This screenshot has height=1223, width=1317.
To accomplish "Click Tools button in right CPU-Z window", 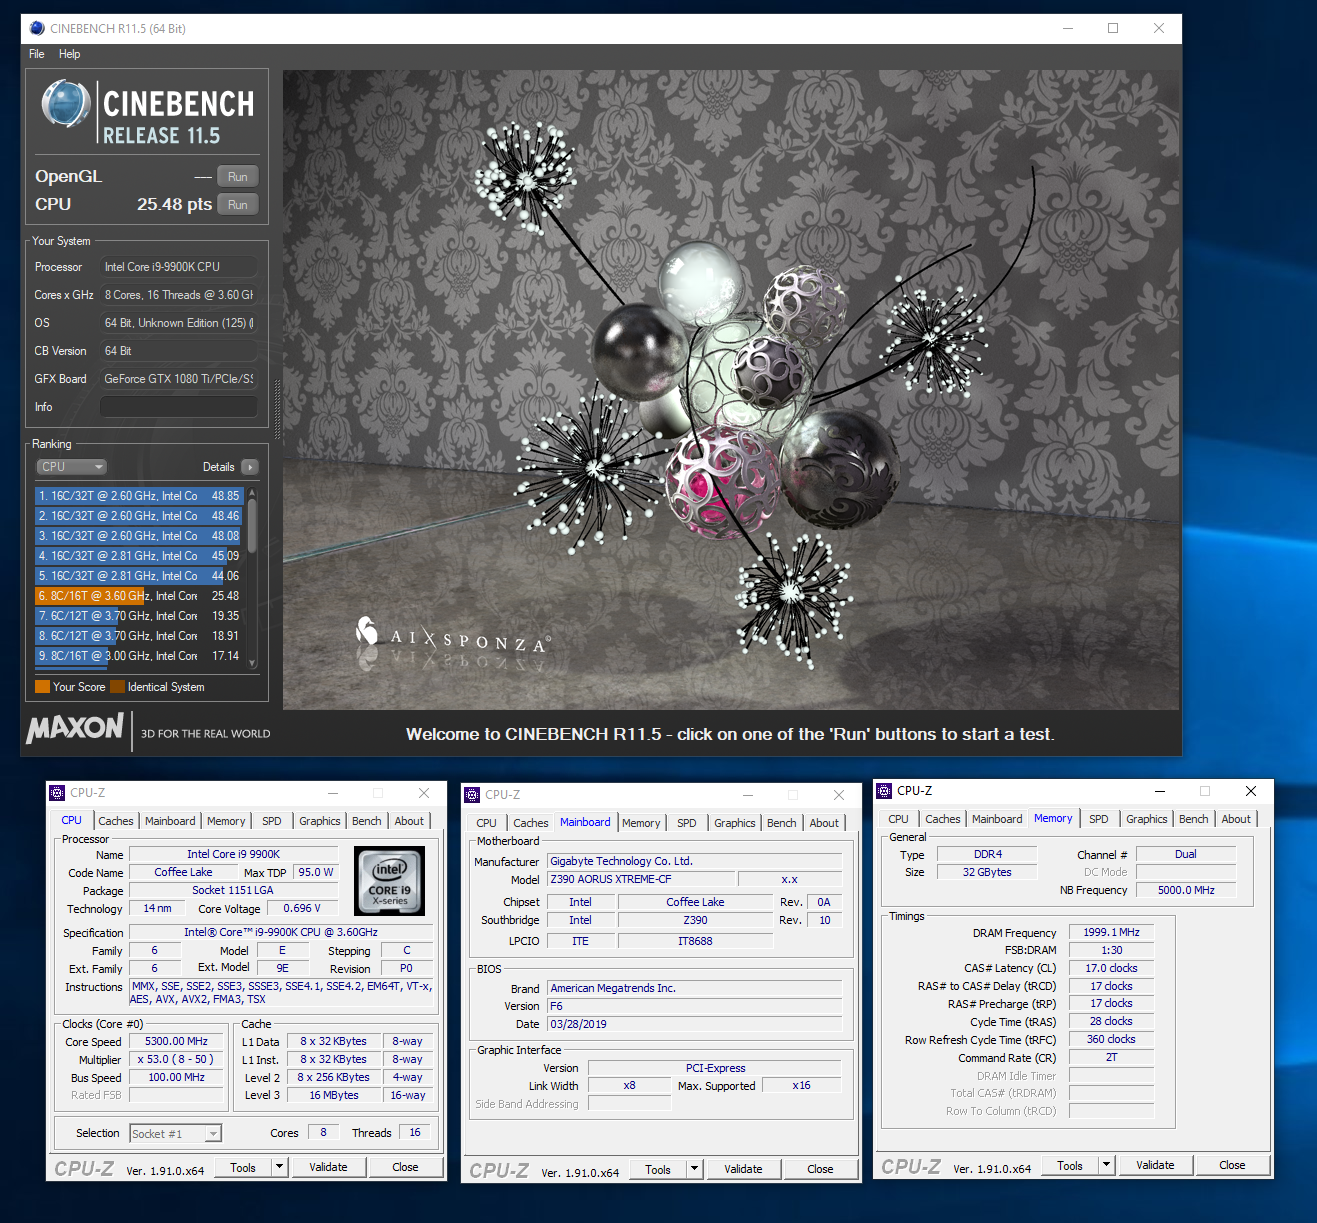I will click(1070, 1165).
